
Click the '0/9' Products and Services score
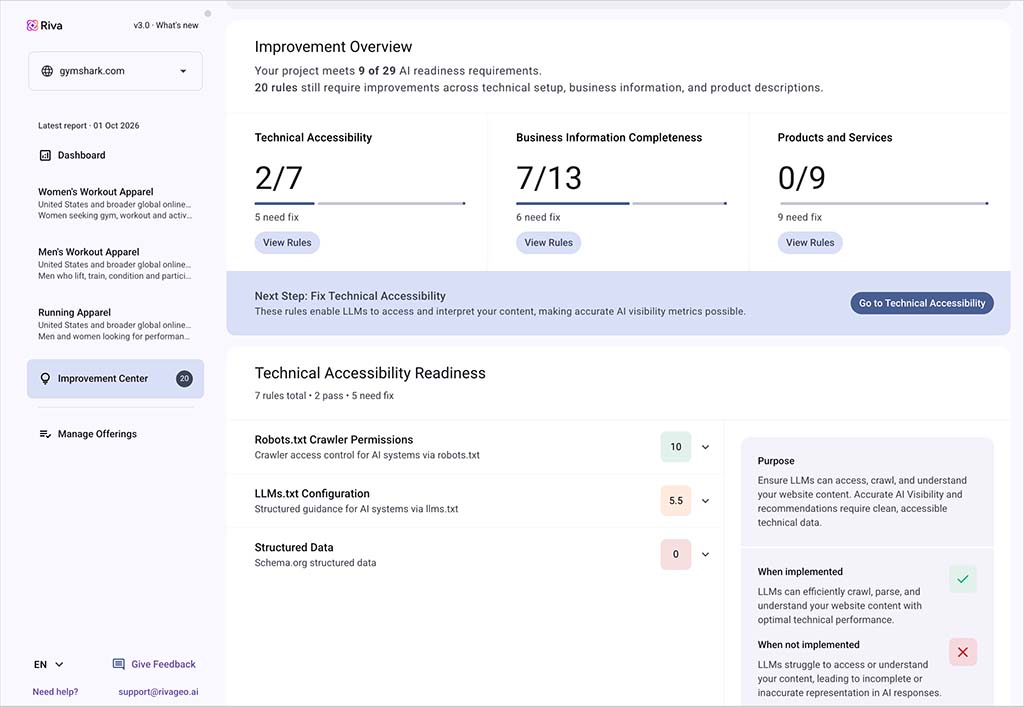pyautogui.click(x=801, y=178)
